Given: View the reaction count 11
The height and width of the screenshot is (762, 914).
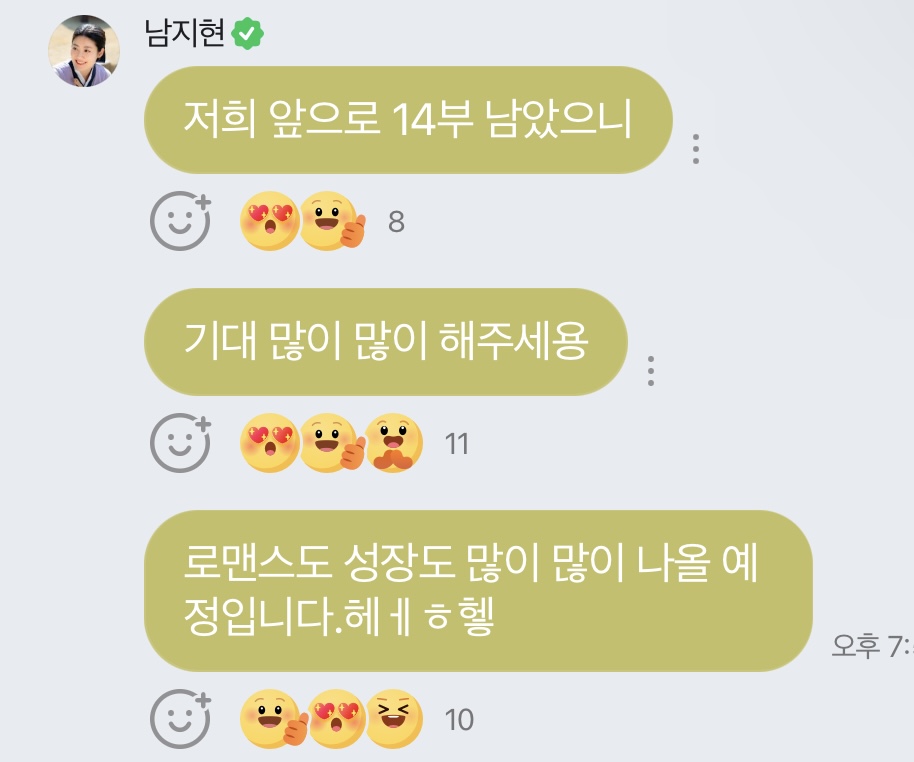Looking at the screenshot, I should [456, 444].
